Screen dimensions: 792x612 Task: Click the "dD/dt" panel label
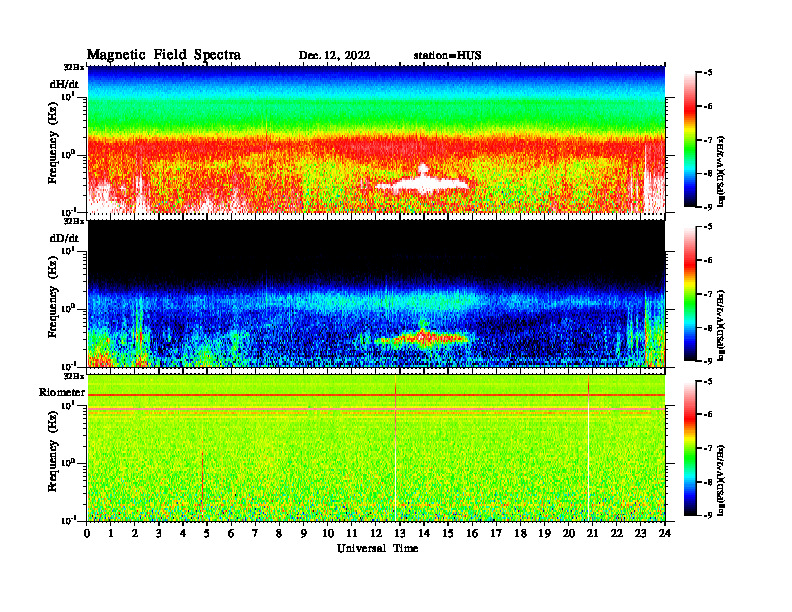[x=64, y=238]
